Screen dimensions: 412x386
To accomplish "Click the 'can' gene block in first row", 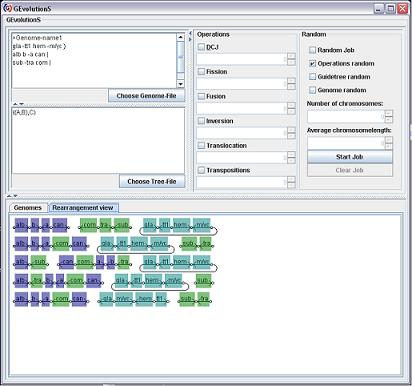I will 59,225.
